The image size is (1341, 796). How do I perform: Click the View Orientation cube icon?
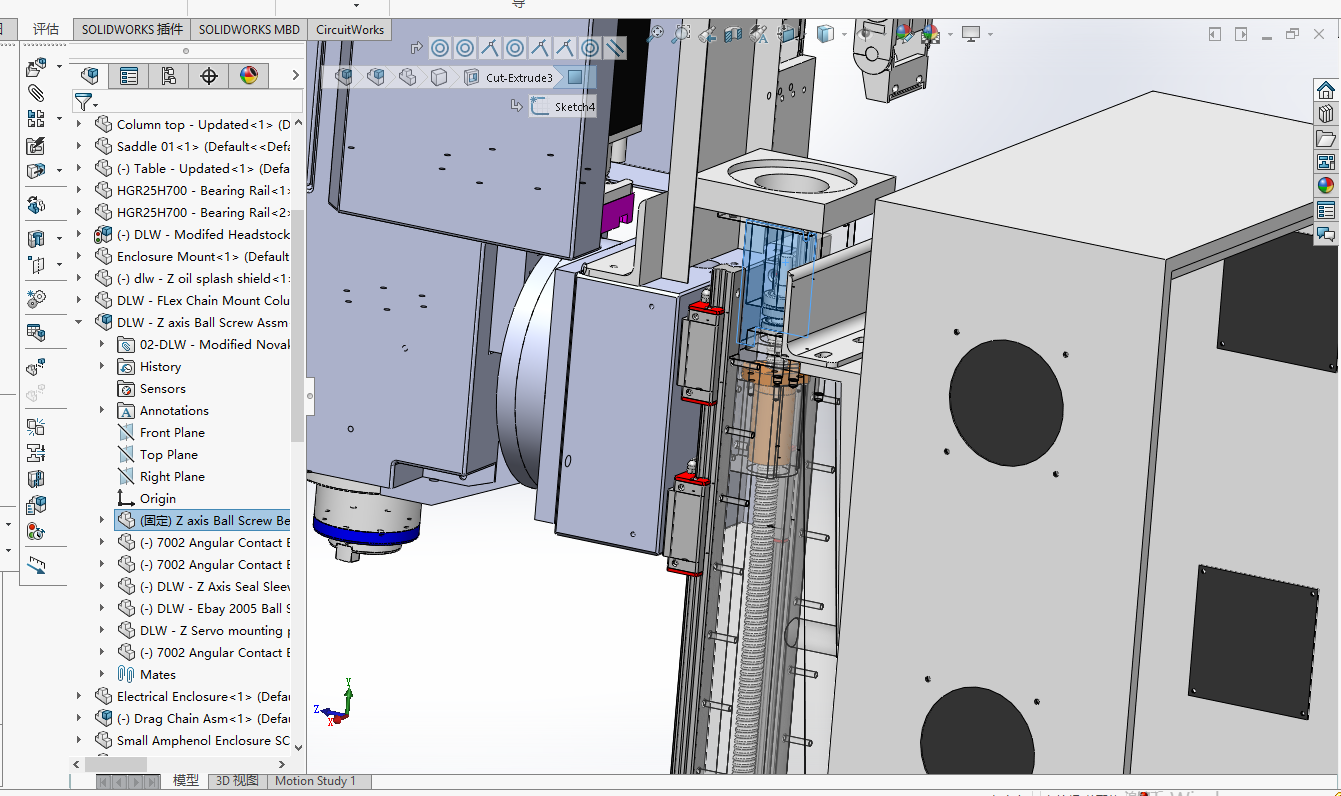coord(787,34)
